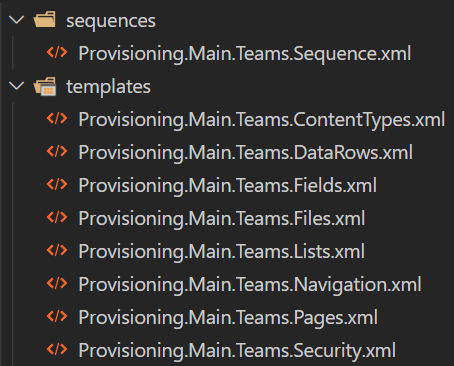Click XML icon beside Provisioning.Main.Teams.Fields.xml

(x=57, y=185)
